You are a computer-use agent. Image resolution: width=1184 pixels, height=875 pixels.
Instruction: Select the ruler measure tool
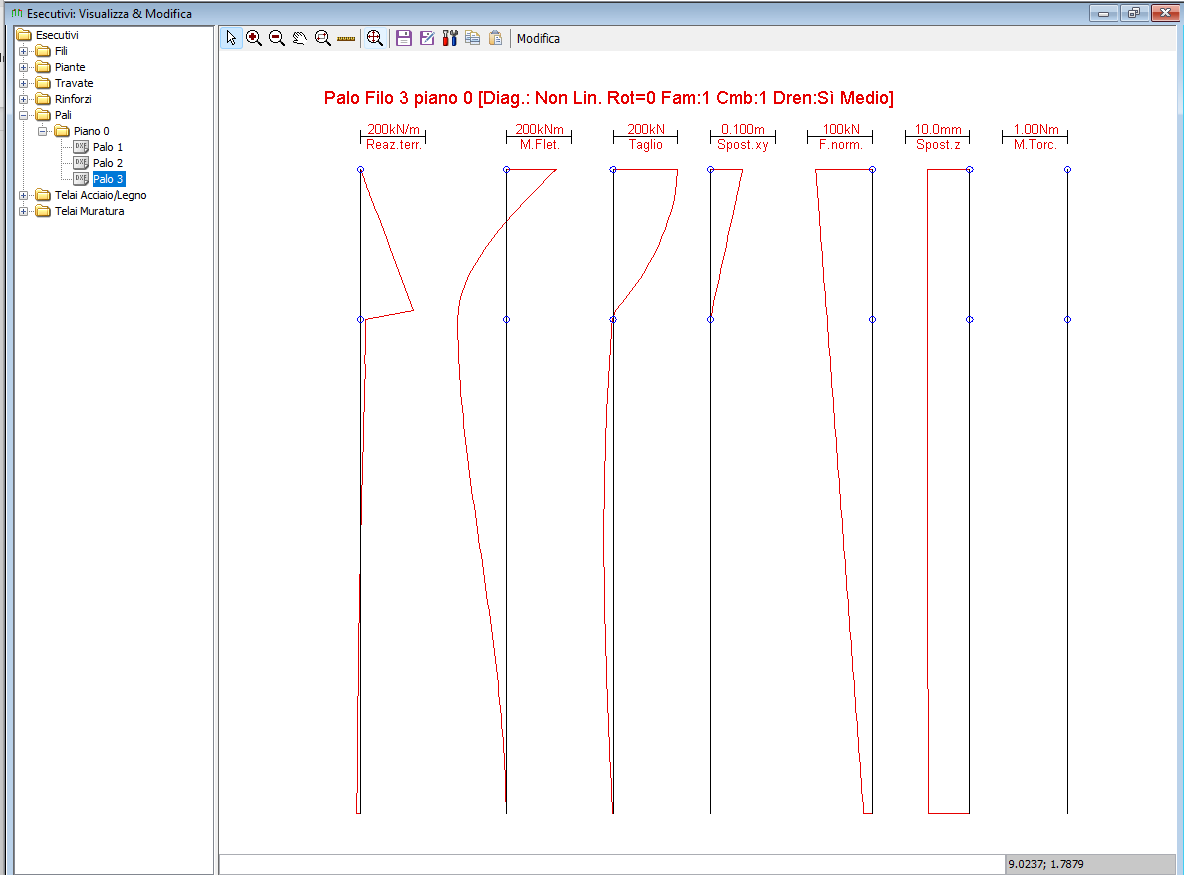[346, 39]
